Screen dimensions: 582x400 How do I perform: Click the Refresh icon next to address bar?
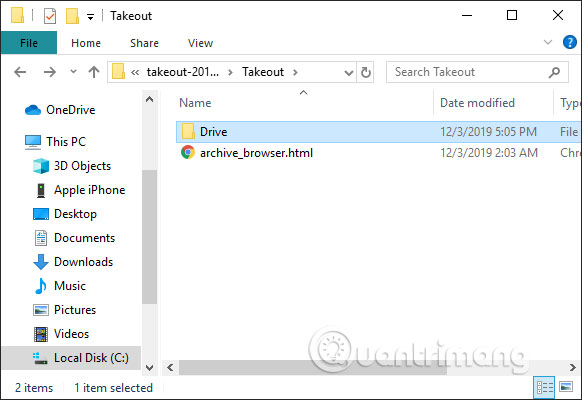366,72
